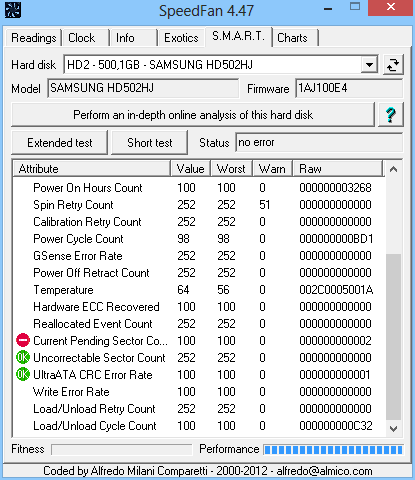Open the Hard disk dropdown arrow

[x=369, y=65]
